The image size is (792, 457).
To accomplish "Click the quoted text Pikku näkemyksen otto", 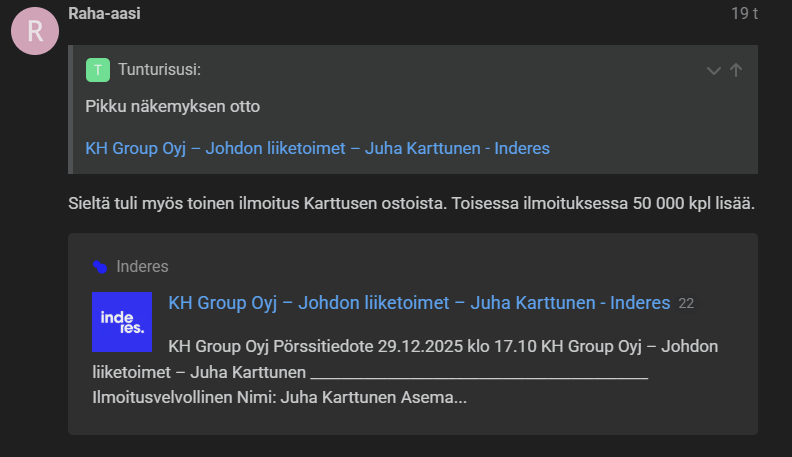I will point(173,107).
